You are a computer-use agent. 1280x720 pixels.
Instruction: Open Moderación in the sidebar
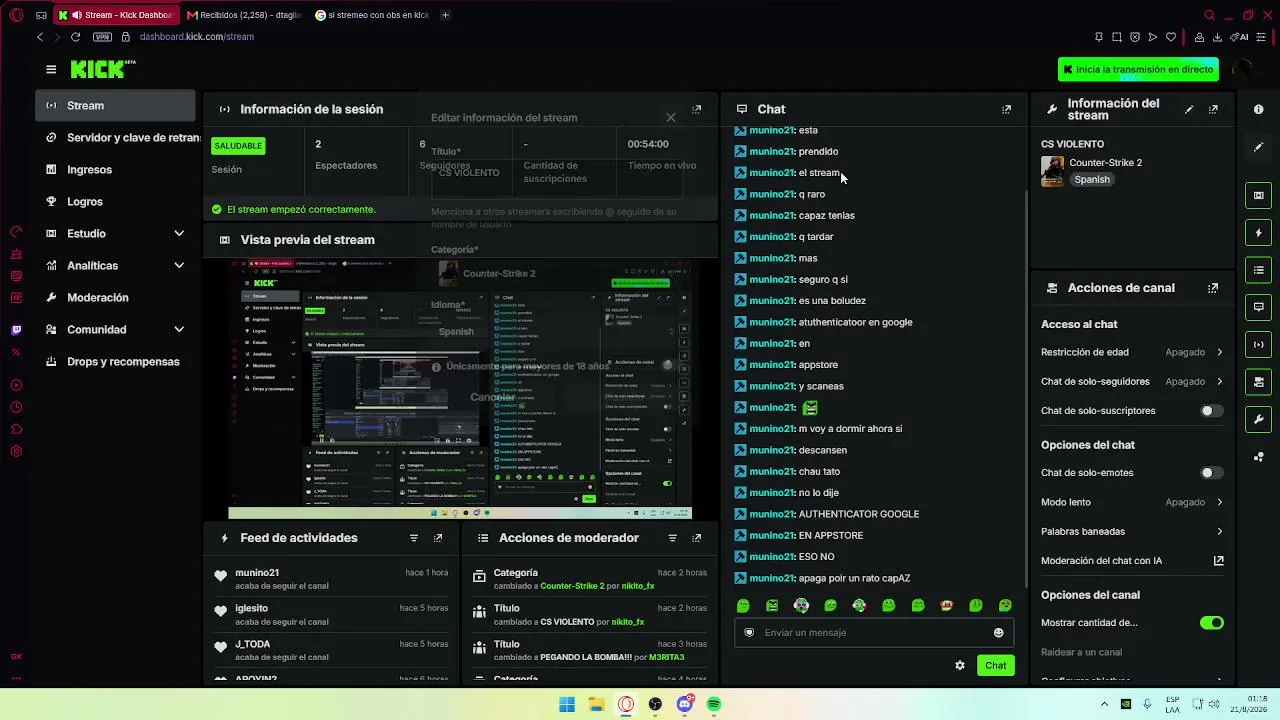click(x=115, y=297)
